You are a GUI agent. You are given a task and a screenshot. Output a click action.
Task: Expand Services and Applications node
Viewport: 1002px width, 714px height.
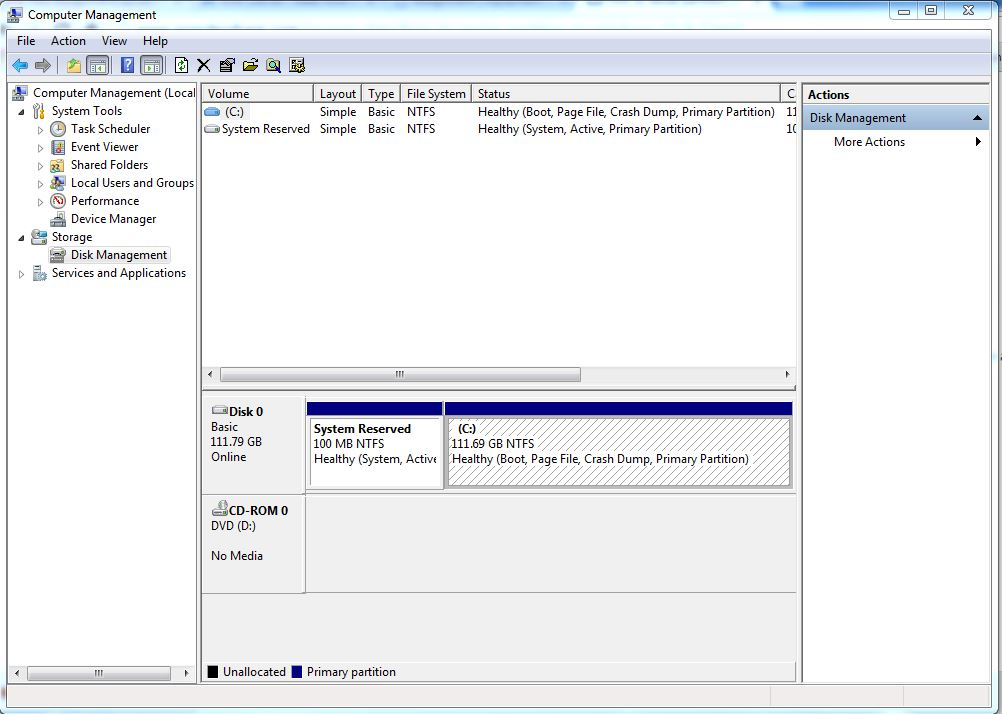coord(22,274)
